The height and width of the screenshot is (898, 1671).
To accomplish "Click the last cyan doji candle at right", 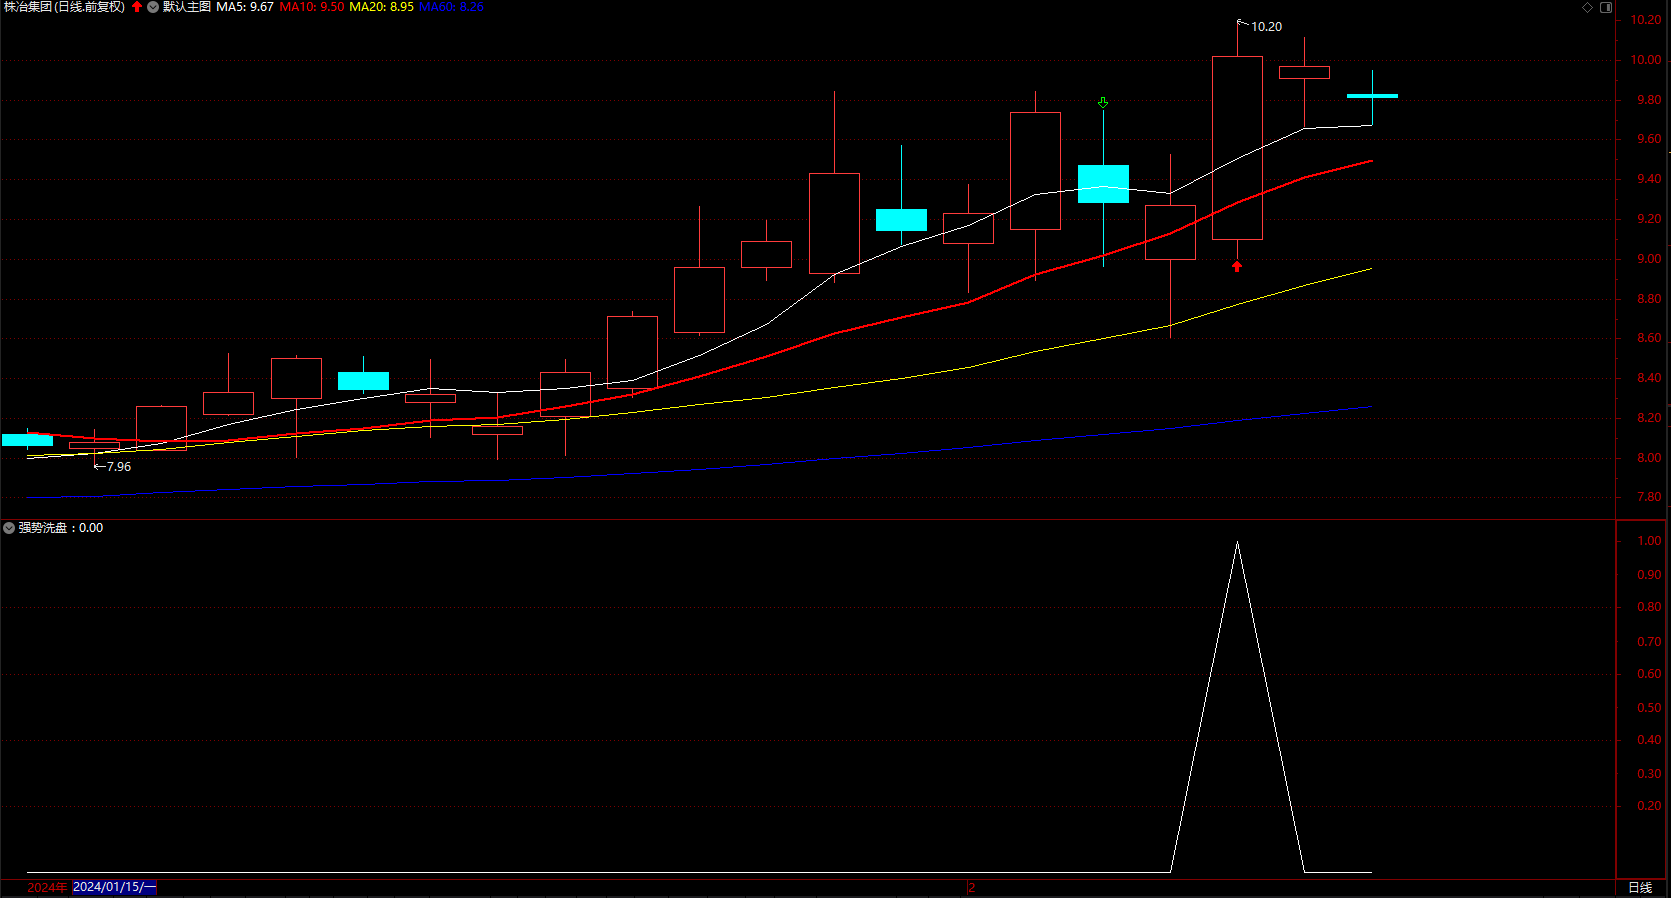I will click(x=1372, y=96).
